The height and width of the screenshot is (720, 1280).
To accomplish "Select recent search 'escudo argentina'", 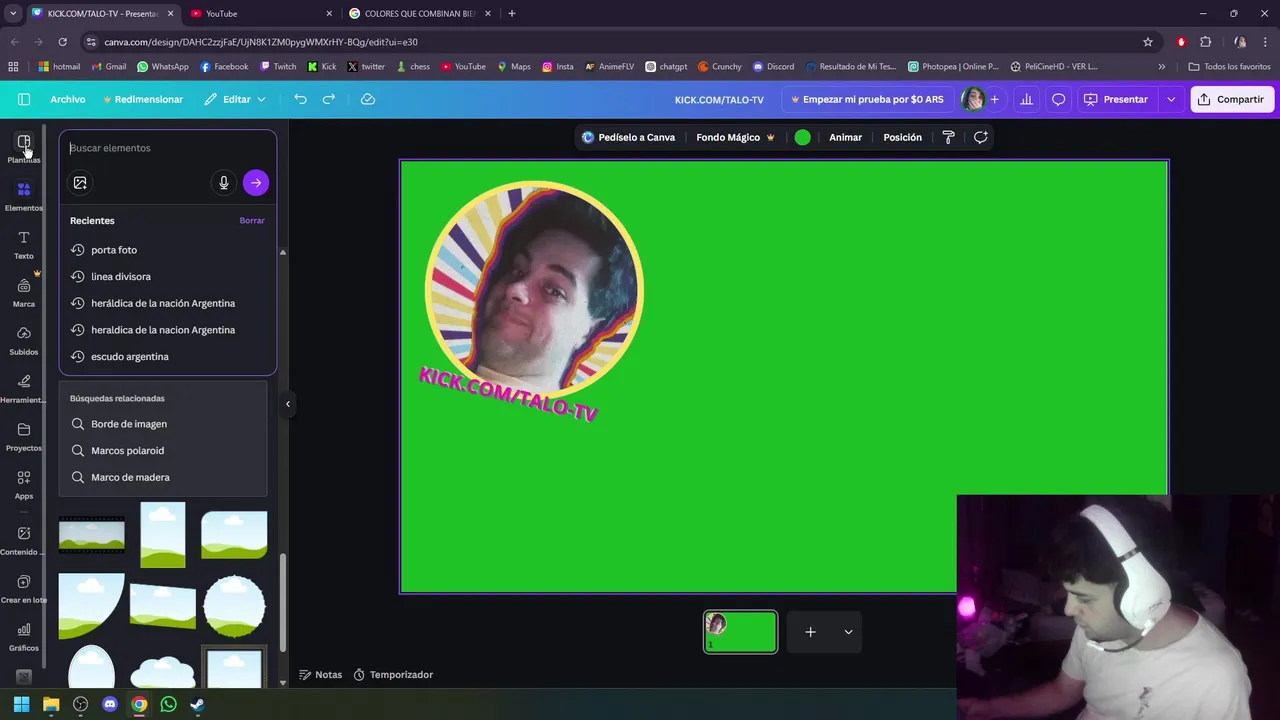I will [x=167, y=356].
